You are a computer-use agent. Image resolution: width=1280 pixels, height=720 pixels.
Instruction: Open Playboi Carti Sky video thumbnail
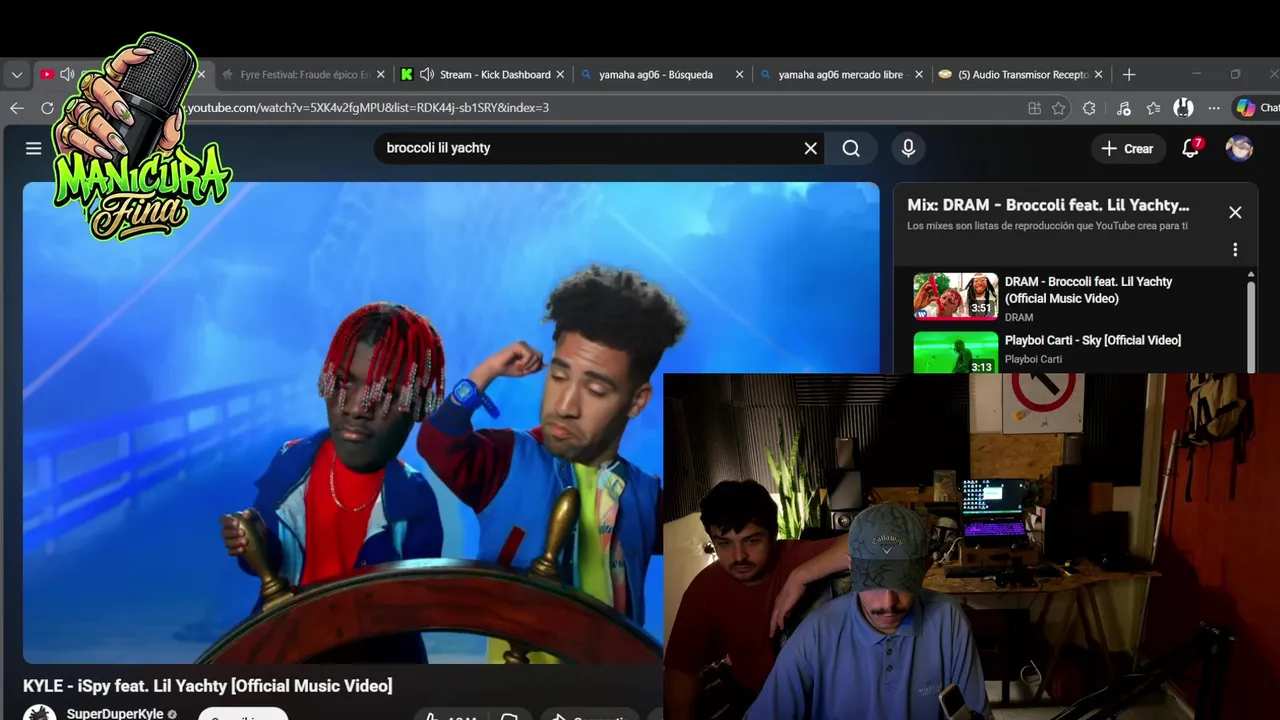(955, 352)
